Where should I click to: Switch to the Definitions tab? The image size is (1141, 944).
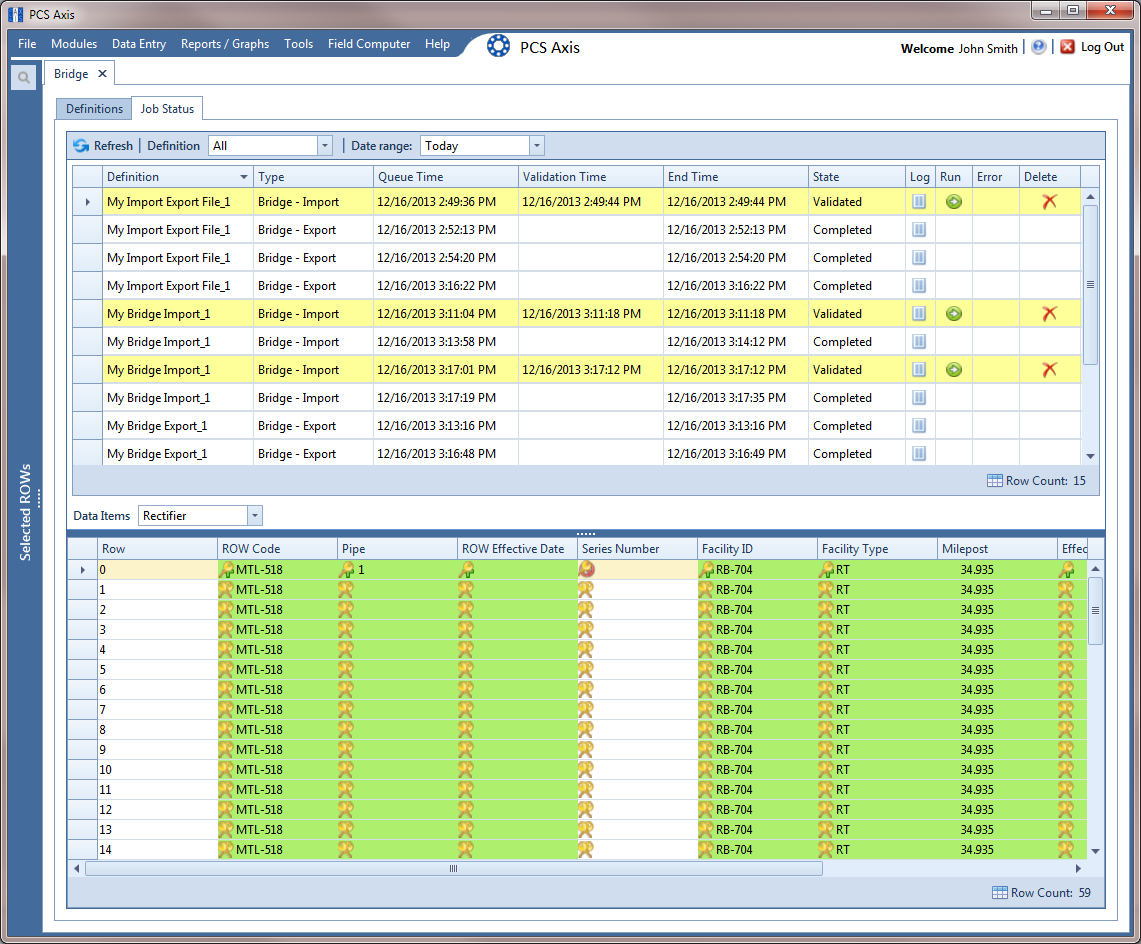coord(94,108)
